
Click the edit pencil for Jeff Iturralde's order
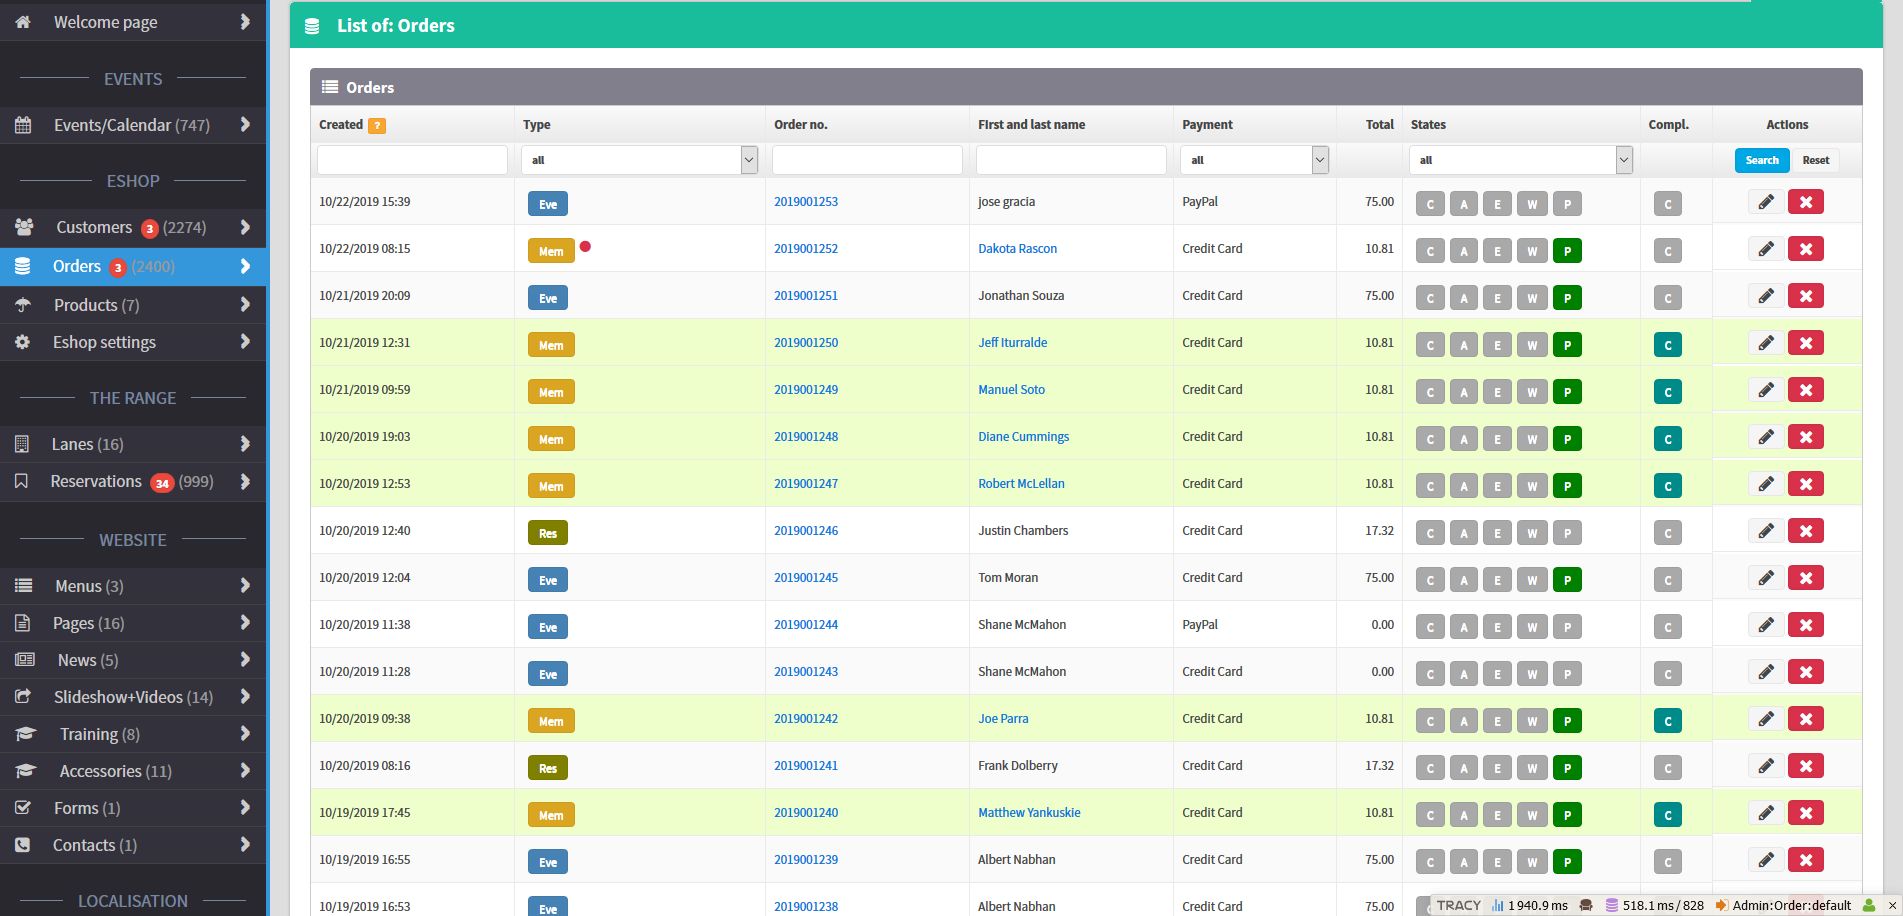1766,343
